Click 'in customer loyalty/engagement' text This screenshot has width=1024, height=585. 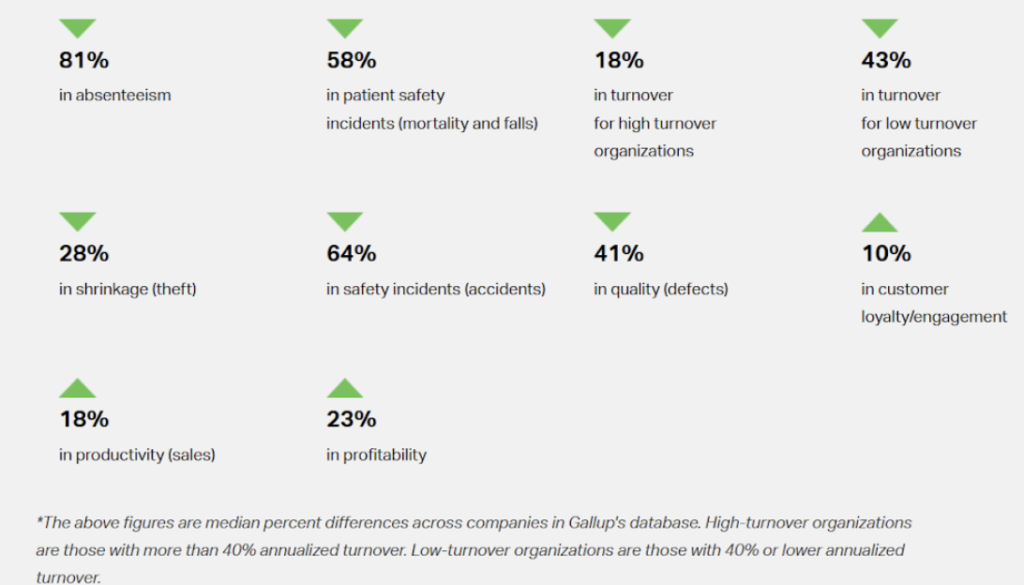934,303
